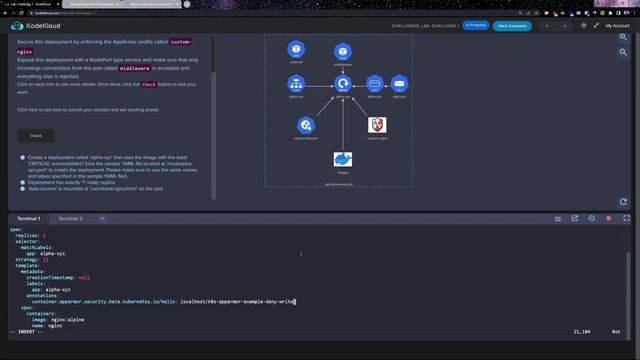
Task: Click the terminal list view icon
Action: pos(558,219)
